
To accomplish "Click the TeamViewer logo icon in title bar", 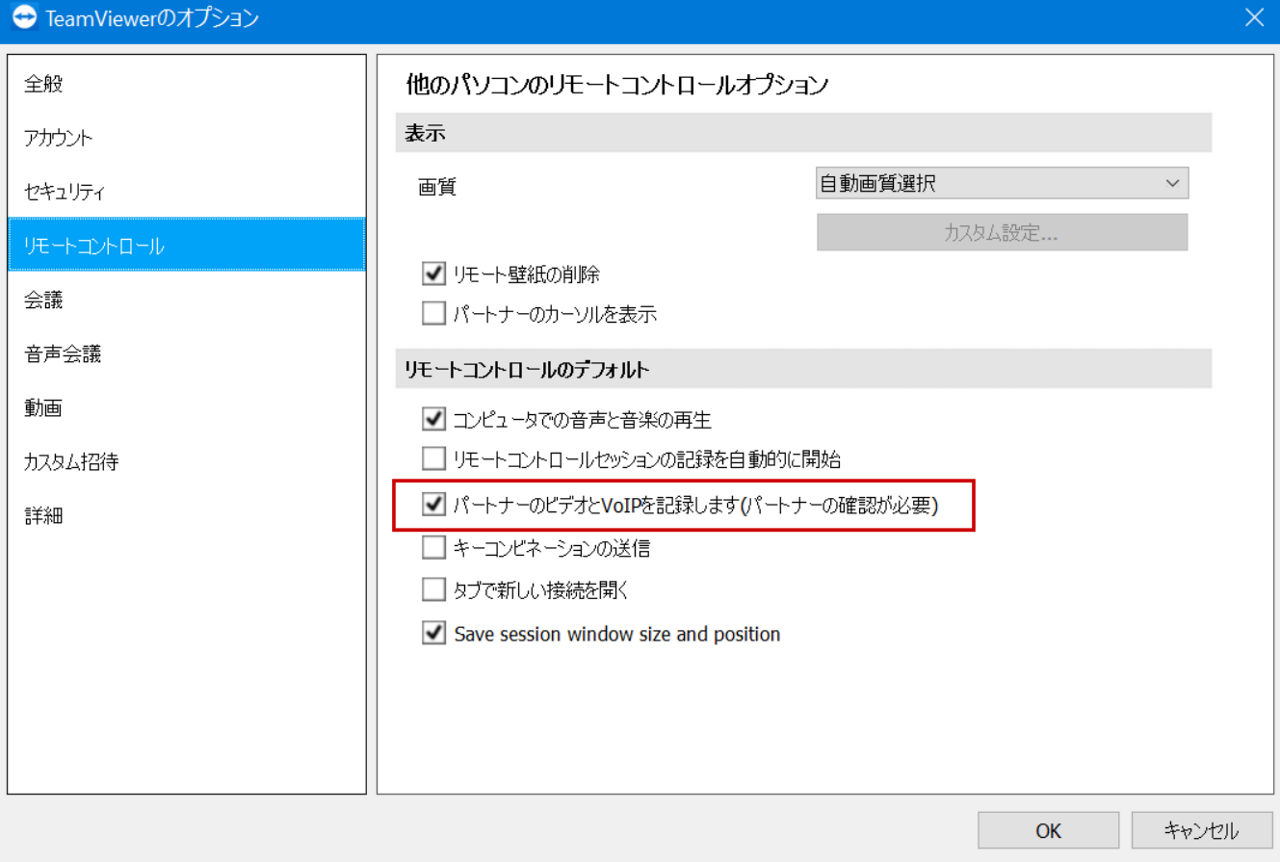I will [x=24, y=17].
